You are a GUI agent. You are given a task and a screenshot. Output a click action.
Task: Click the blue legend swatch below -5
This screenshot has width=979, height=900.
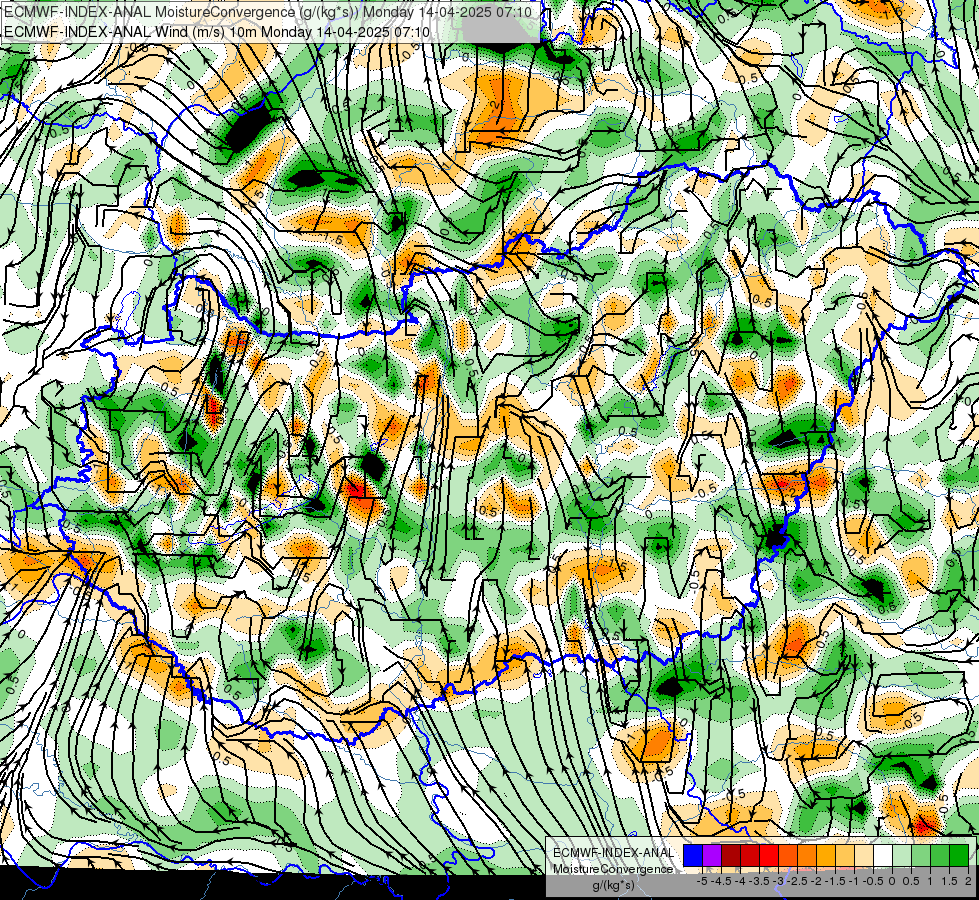(693, 855)
